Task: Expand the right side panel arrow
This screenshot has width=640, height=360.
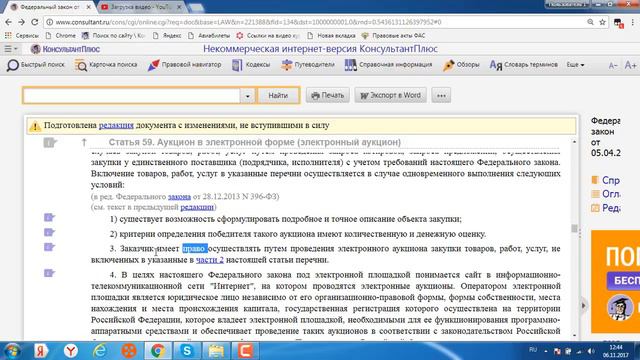Action: (x=583, y=305)
